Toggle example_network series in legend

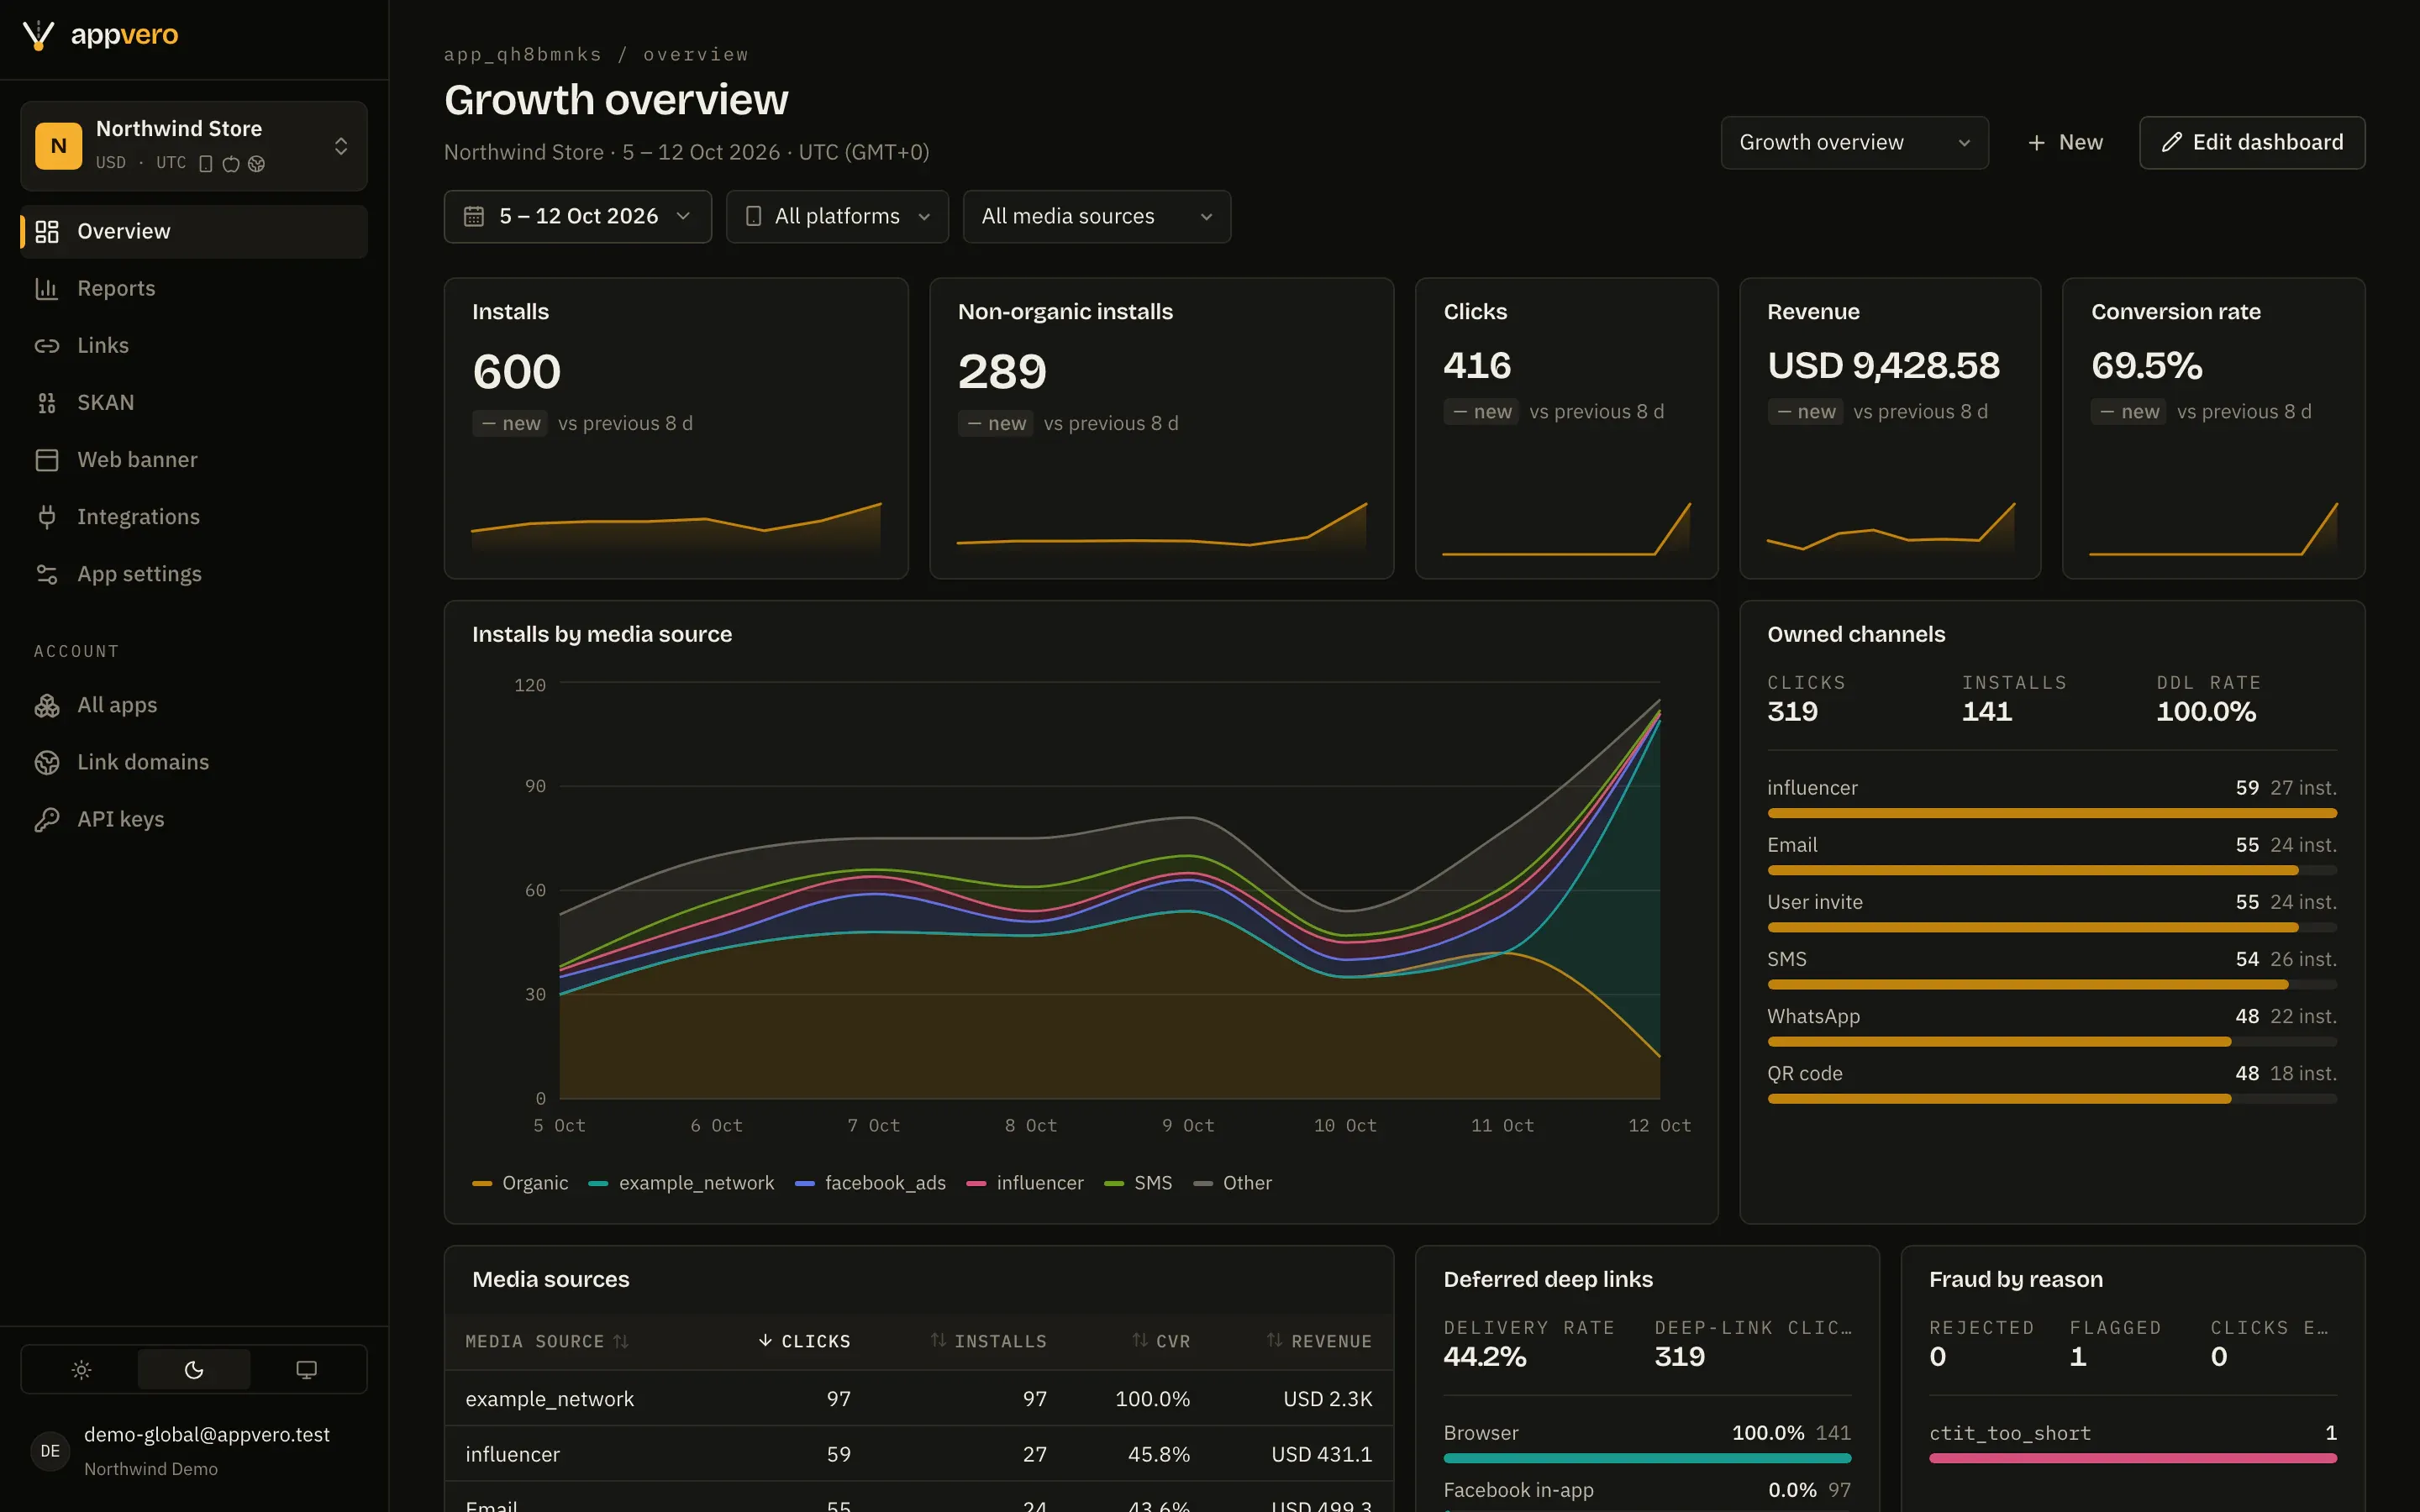pos(682,1183)
